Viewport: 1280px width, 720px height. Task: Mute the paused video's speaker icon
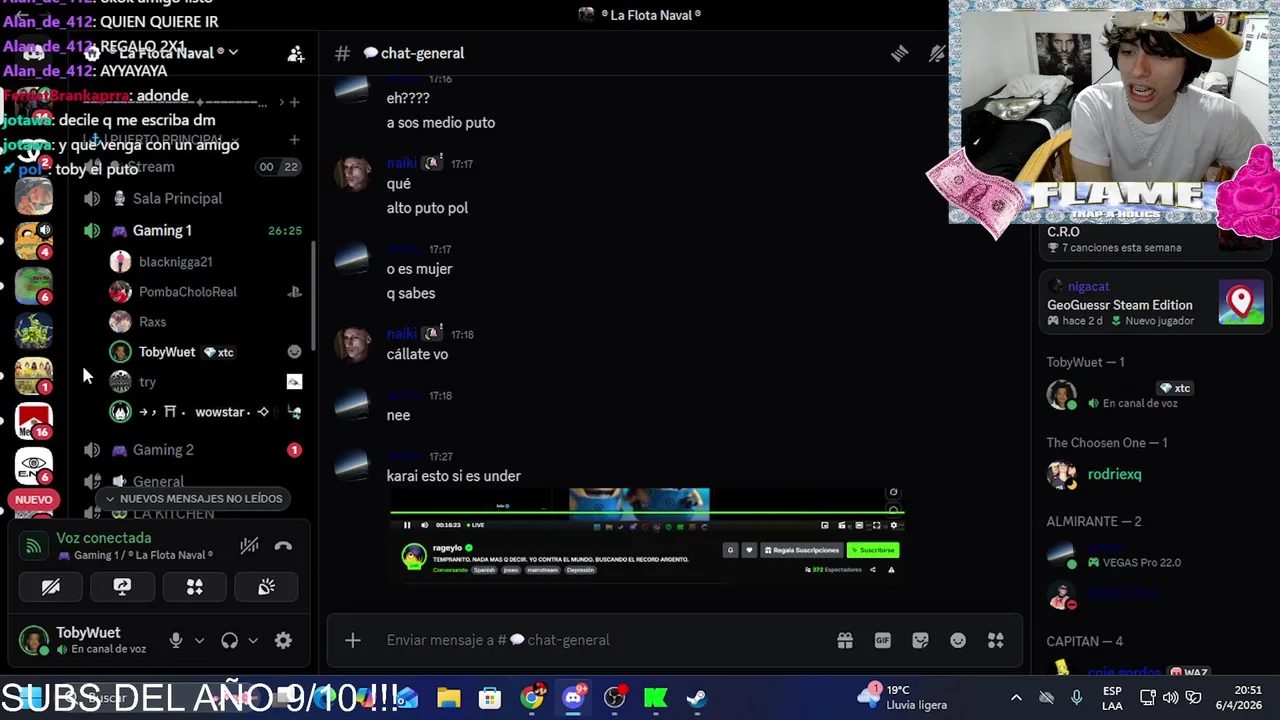click(x=425, y=525)
